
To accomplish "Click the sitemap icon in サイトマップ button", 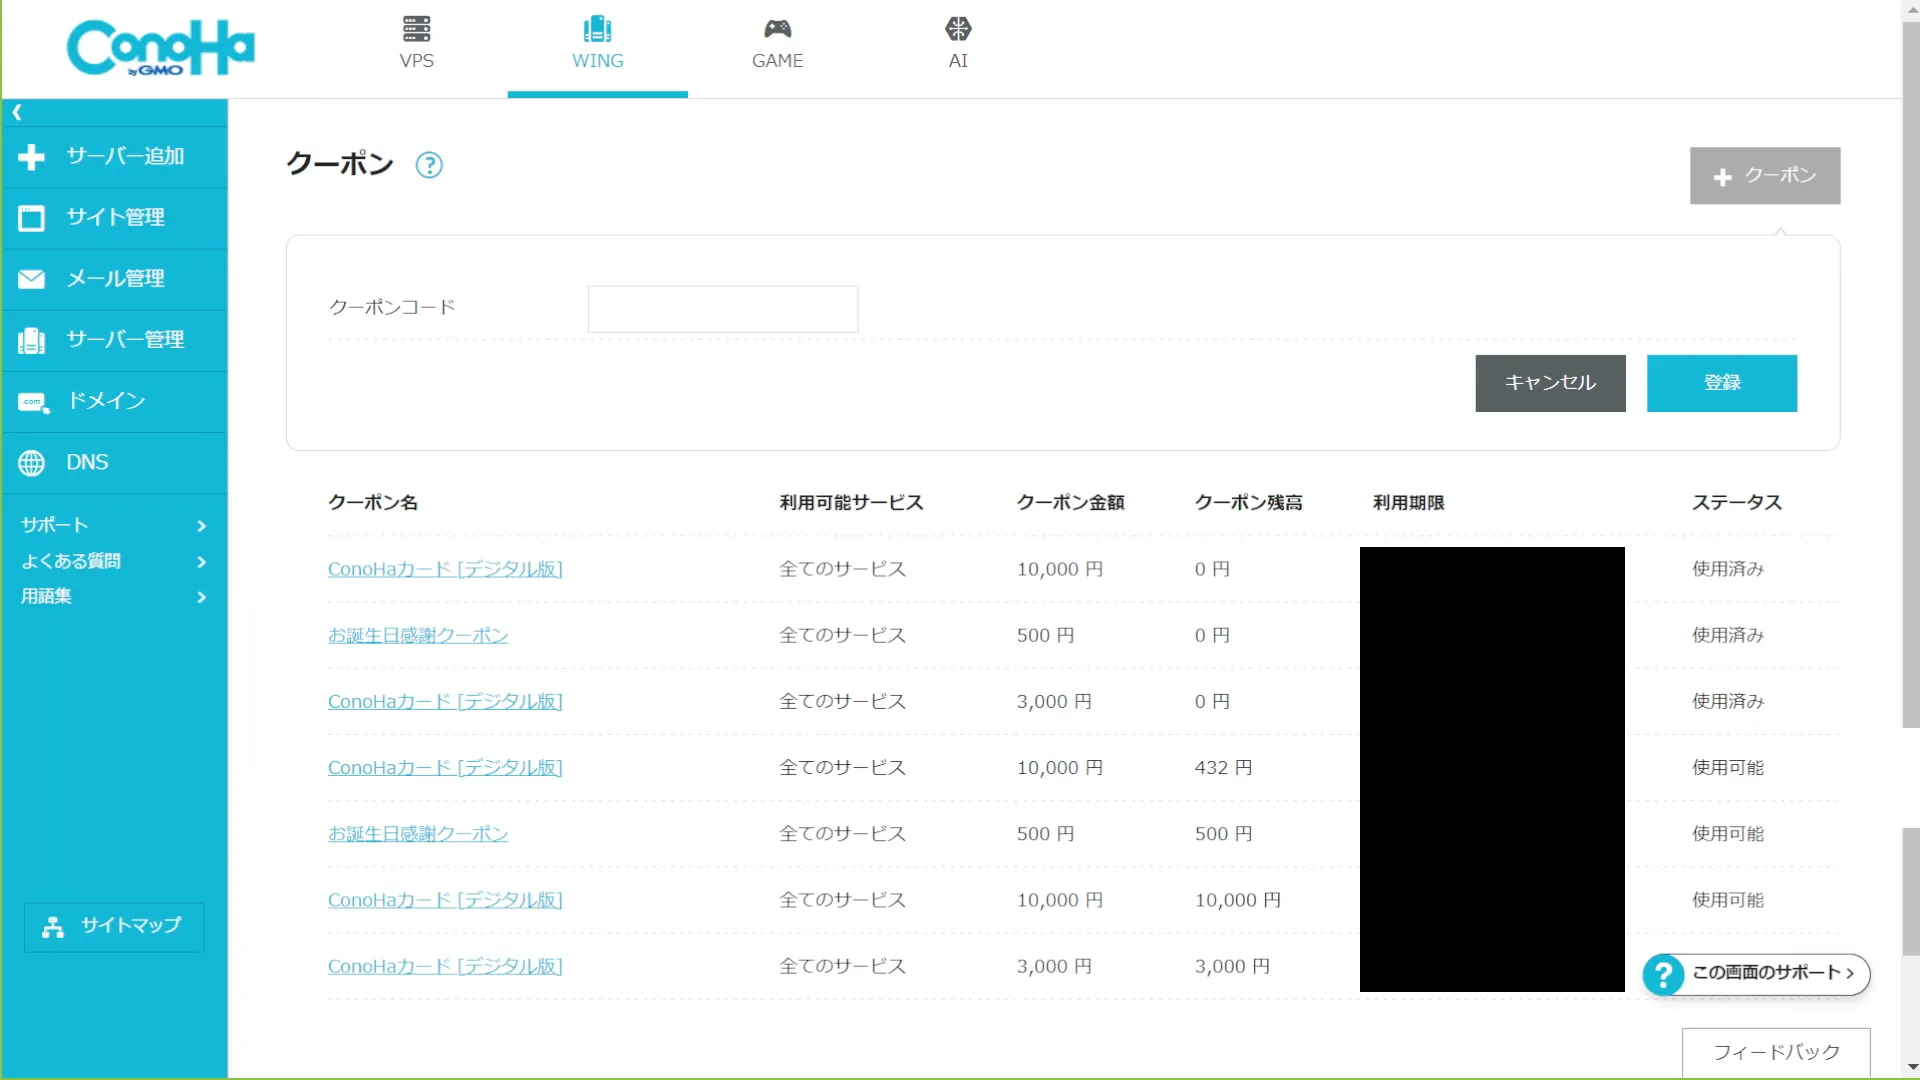I will tap(53, 927).
